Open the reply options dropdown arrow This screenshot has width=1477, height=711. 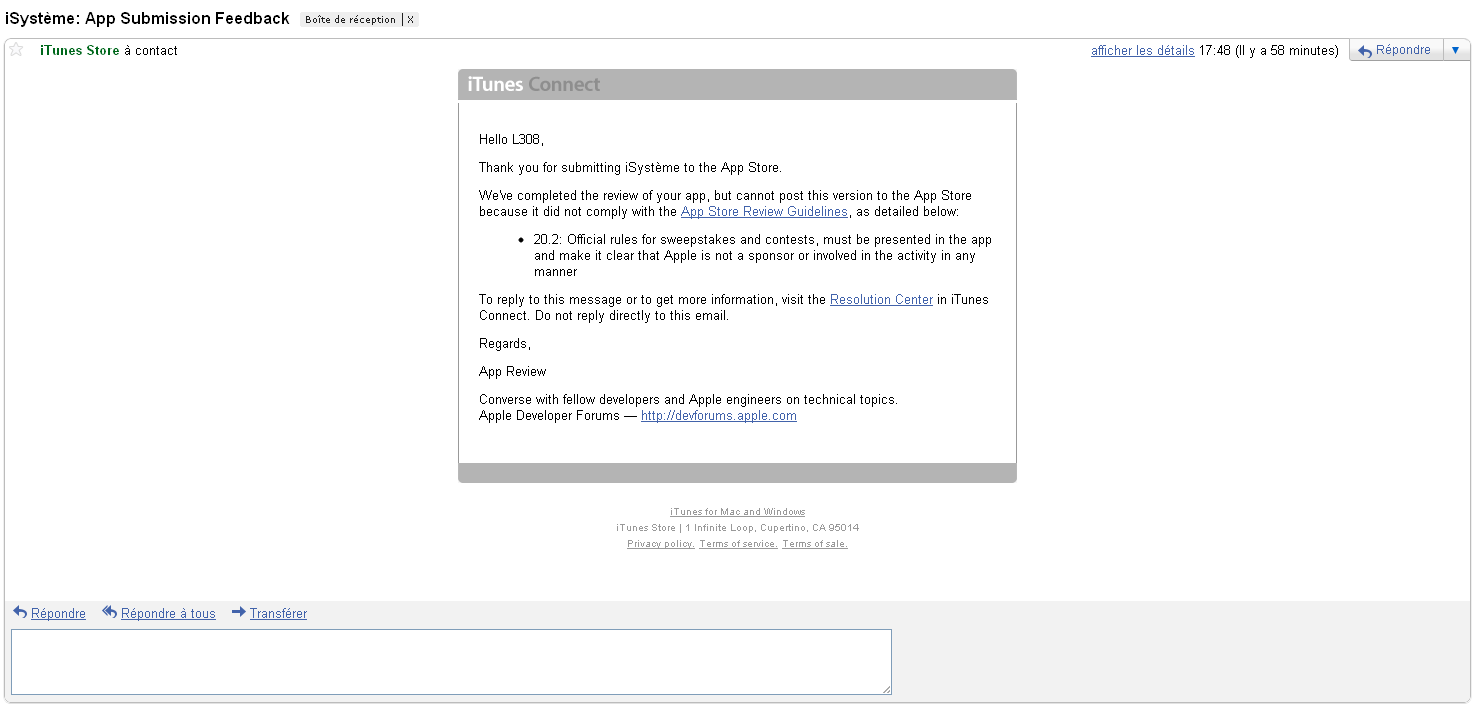click(1456, 50)
